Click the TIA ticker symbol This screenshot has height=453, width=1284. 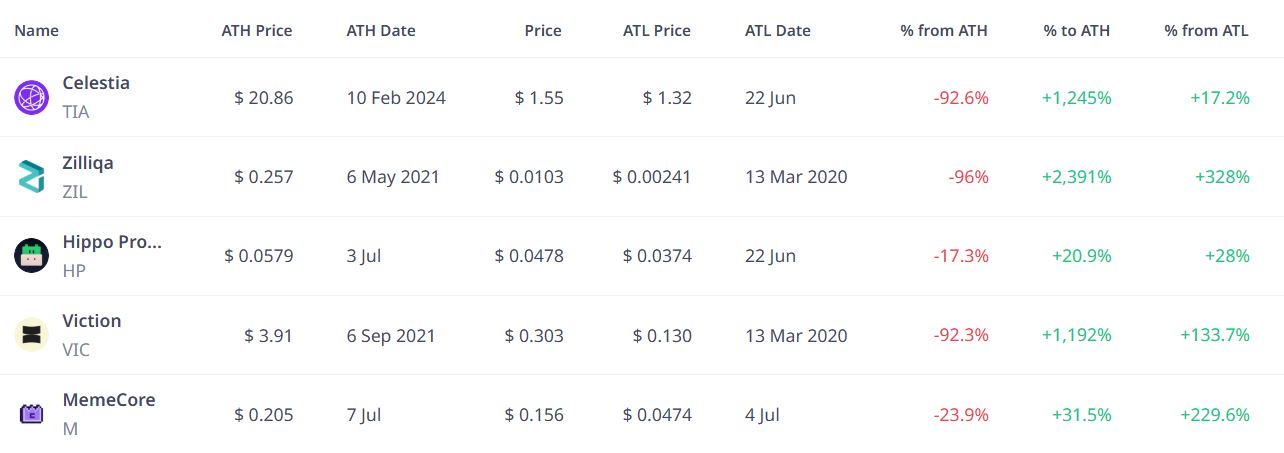pyautogui.click(x=76, y=112)
